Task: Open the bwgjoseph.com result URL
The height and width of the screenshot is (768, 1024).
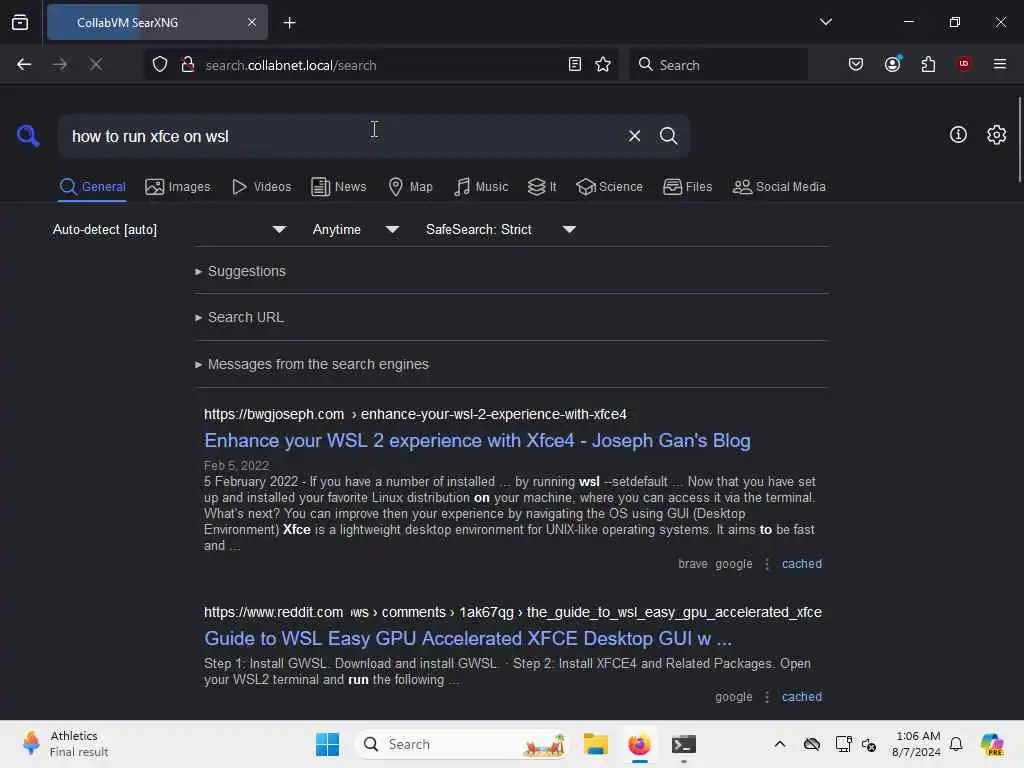Action: click(x=415, y=414)
